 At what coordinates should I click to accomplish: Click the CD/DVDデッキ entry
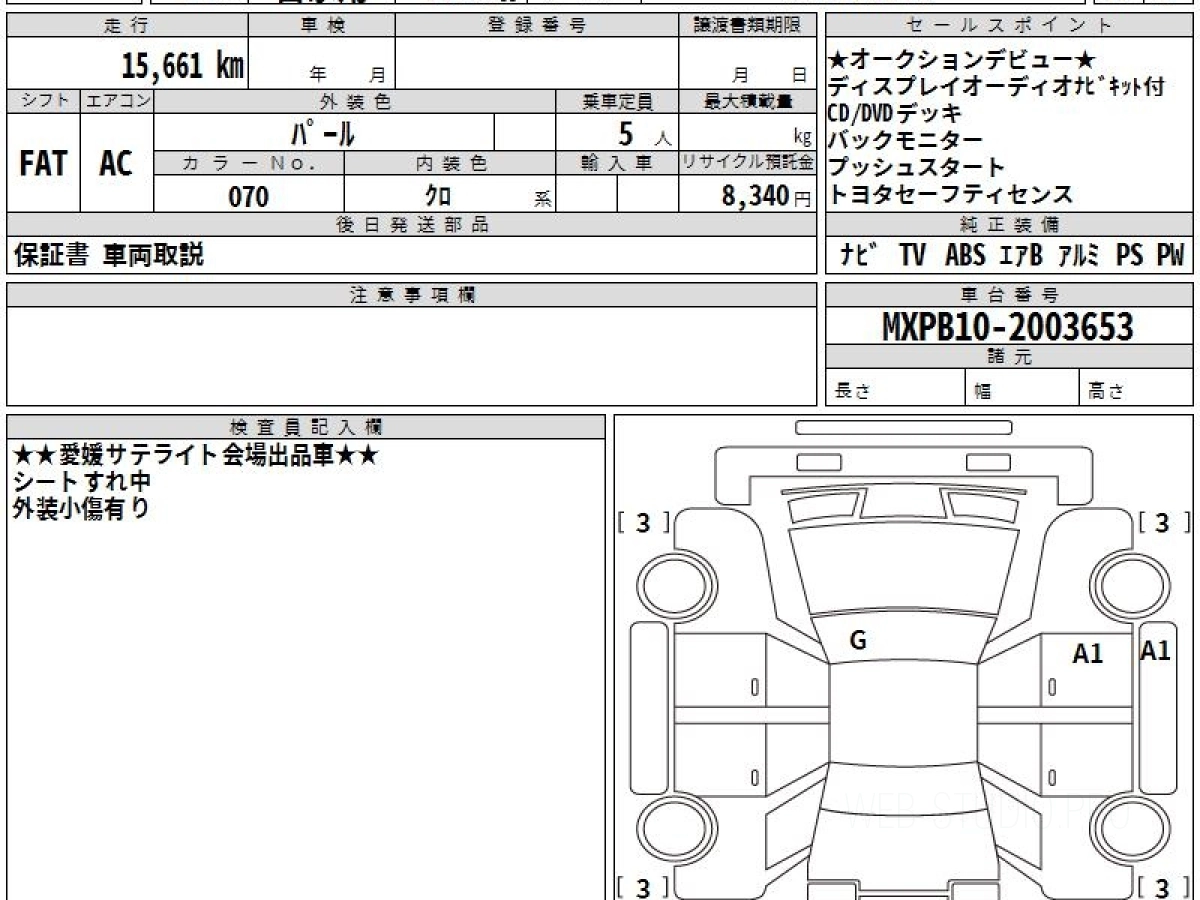pos(894,113)
